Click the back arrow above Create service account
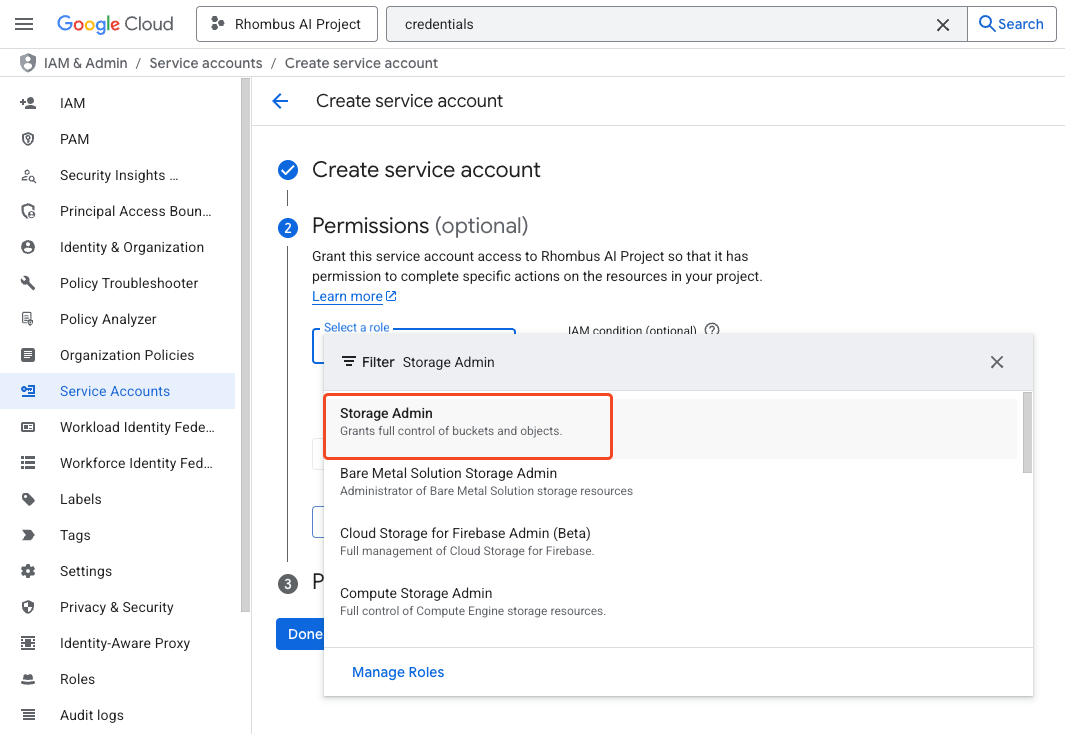Image resolution: width=1065 pixels, height=734 pixels. pos(280,101)
